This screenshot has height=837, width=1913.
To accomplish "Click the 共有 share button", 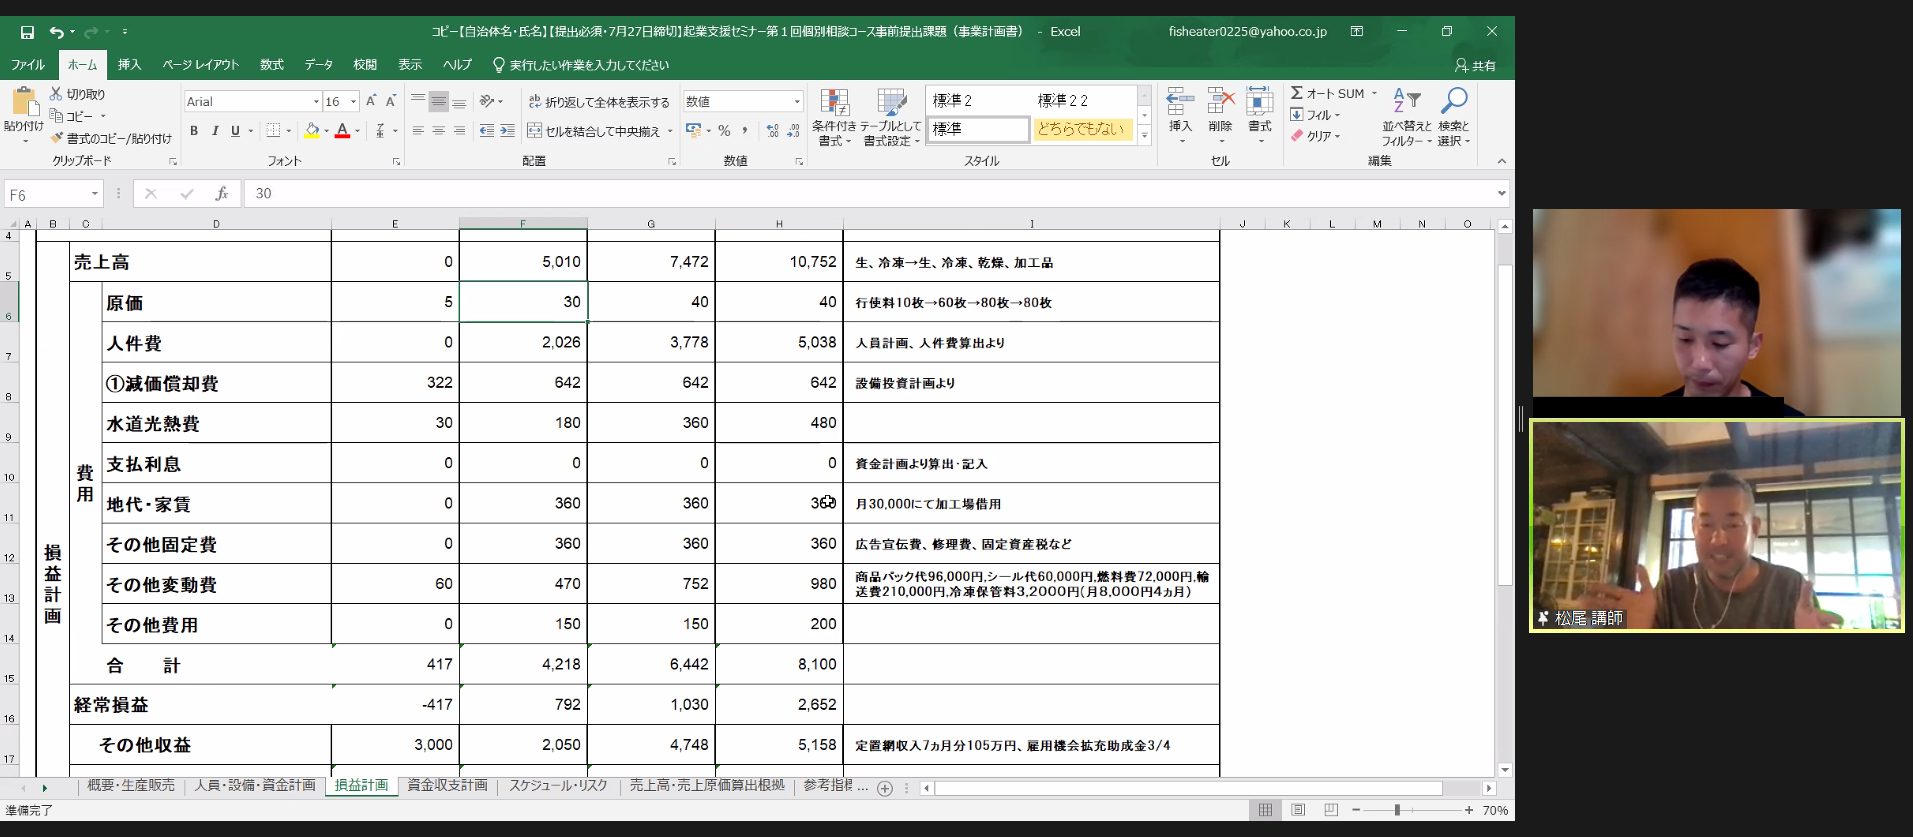I will (x=1475, y=65).
